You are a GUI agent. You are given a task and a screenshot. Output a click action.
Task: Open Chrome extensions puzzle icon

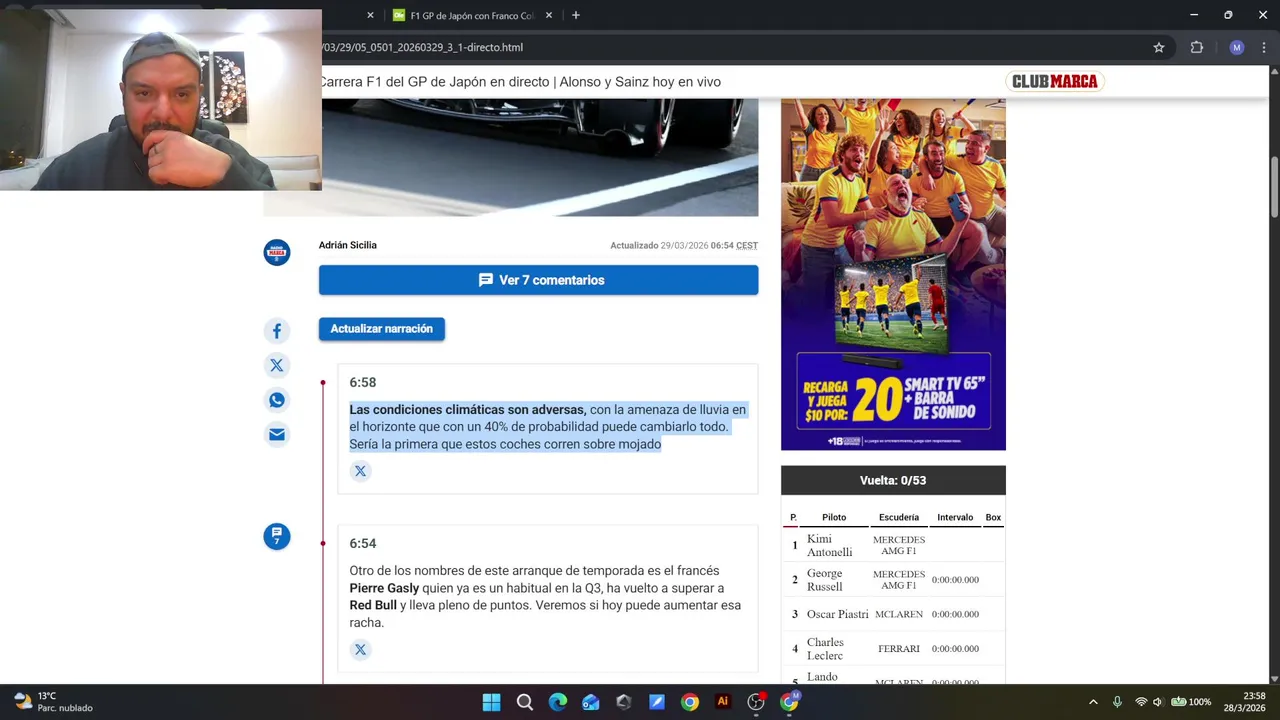[1197, 47]
